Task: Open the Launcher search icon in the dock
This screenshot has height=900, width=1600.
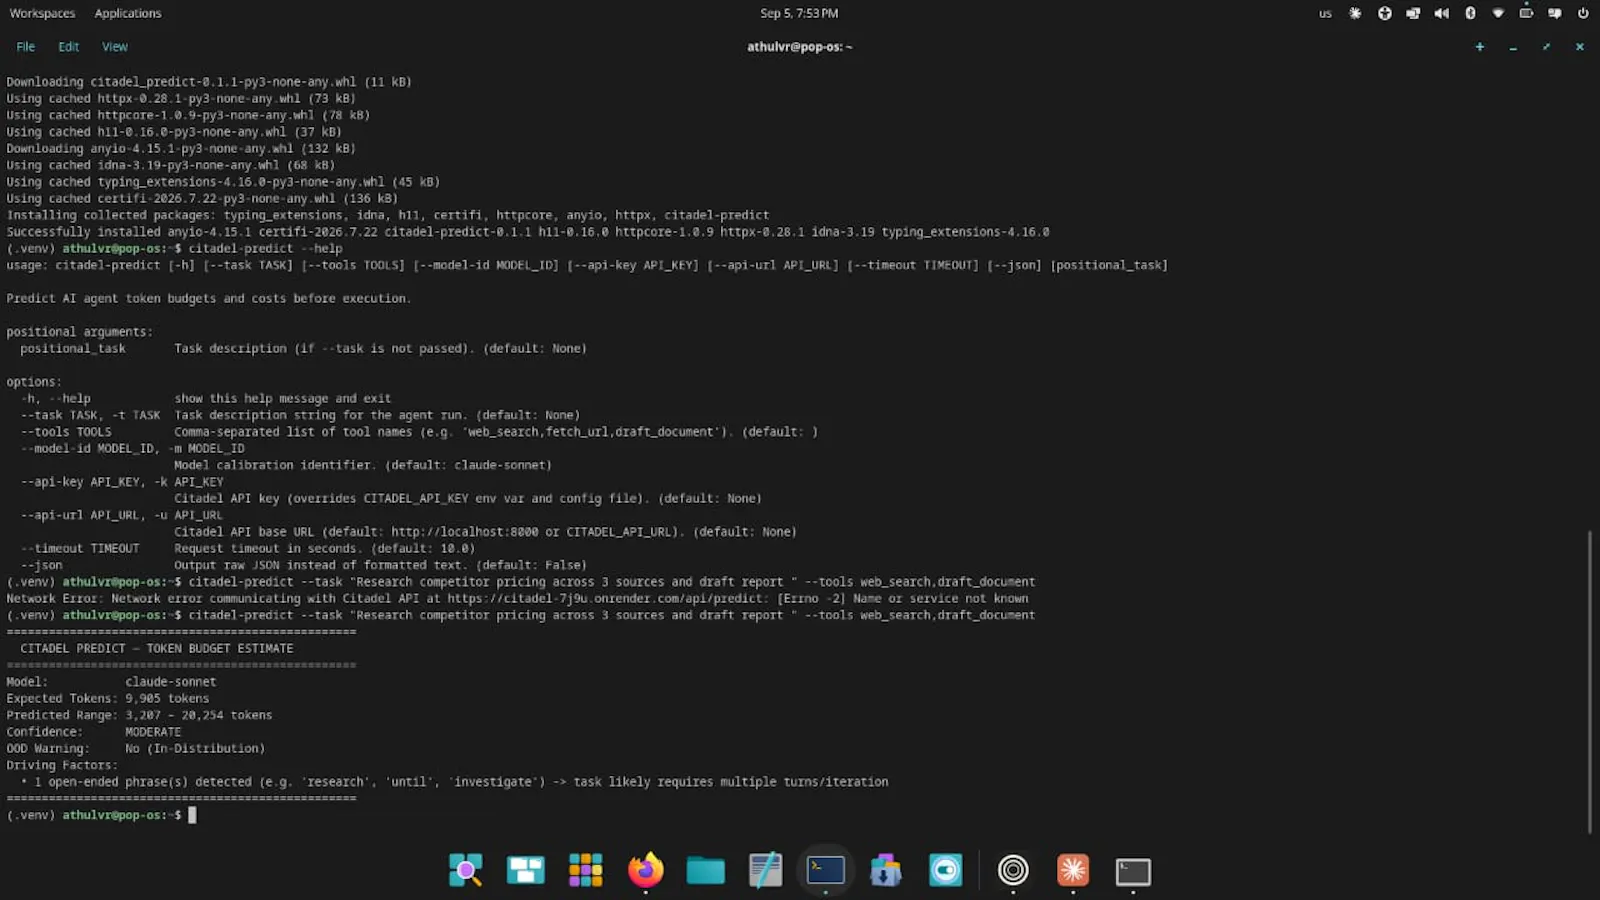Action: pyautogui.click(x=465, y=870)
